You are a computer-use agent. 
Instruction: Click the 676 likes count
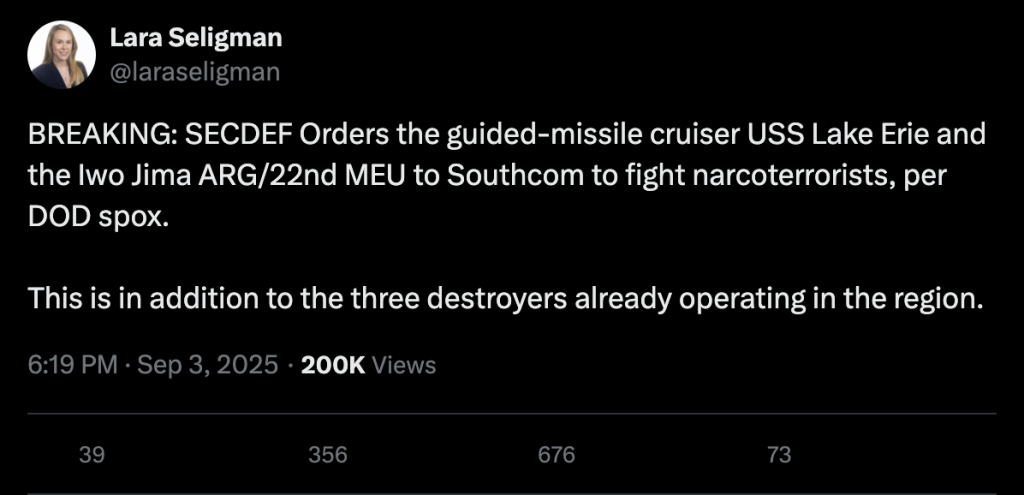[x=556, y=455]
